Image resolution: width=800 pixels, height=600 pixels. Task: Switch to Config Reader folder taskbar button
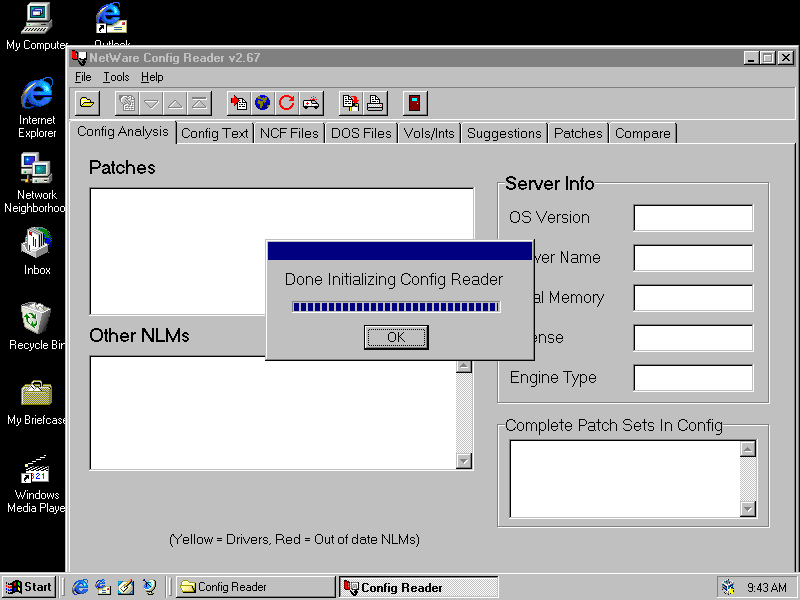point(256,587)
